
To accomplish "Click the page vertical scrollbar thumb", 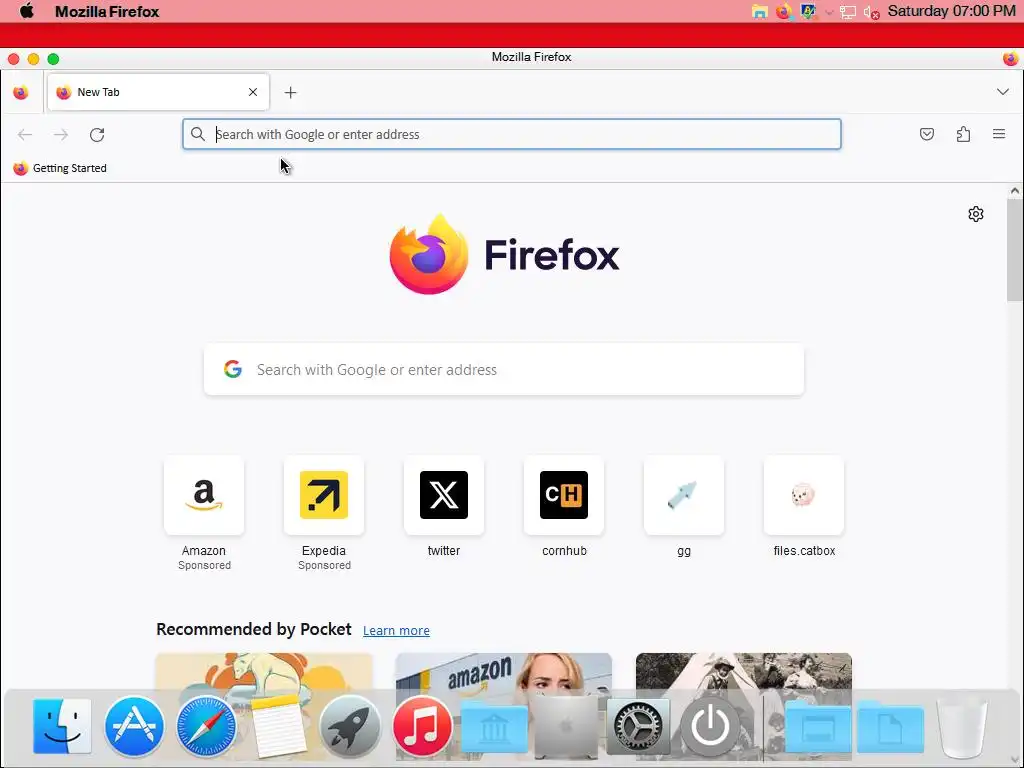I will 1014,249.
